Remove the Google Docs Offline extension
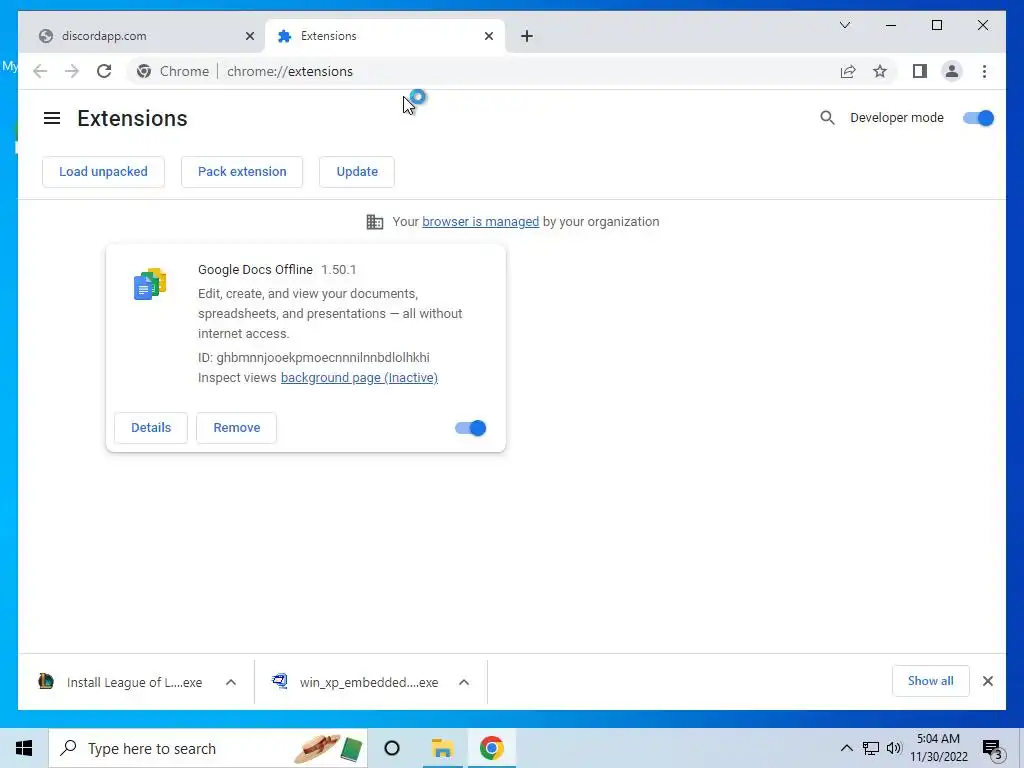Viewport: 1024px width, 768px height. coord(236,428)
